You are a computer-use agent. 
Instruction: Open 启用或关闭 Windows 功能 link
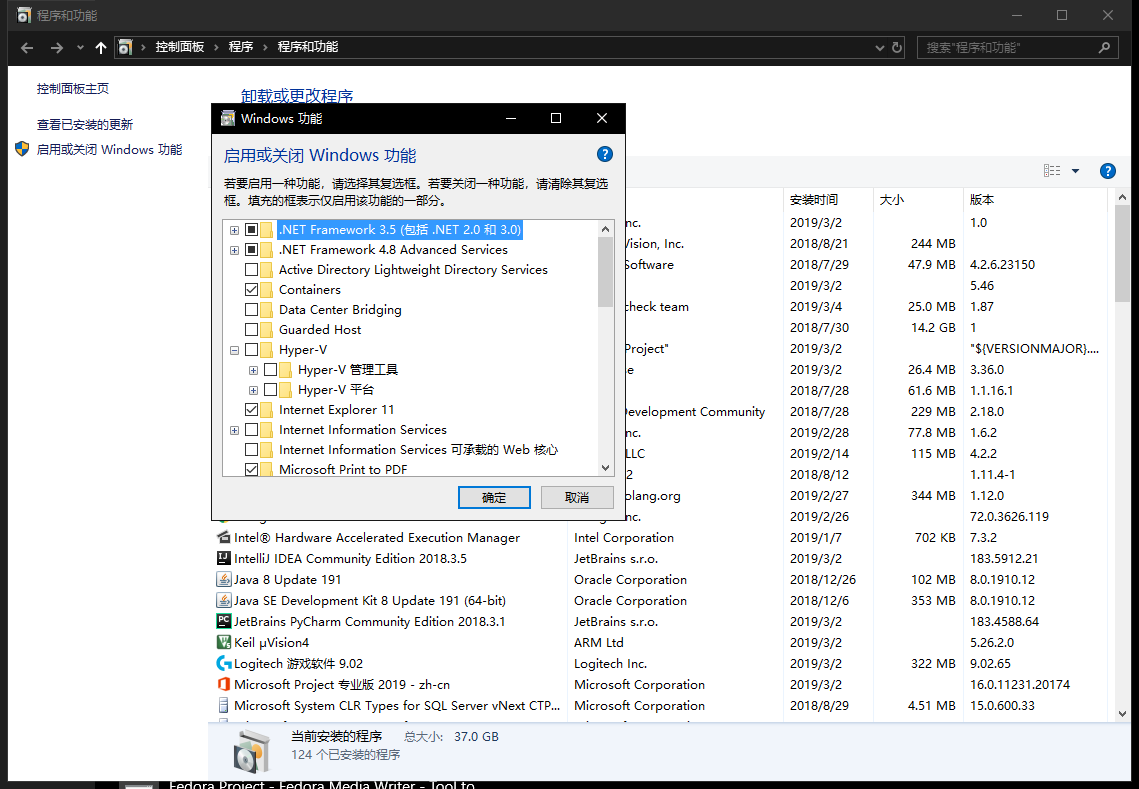pos(109,150)
